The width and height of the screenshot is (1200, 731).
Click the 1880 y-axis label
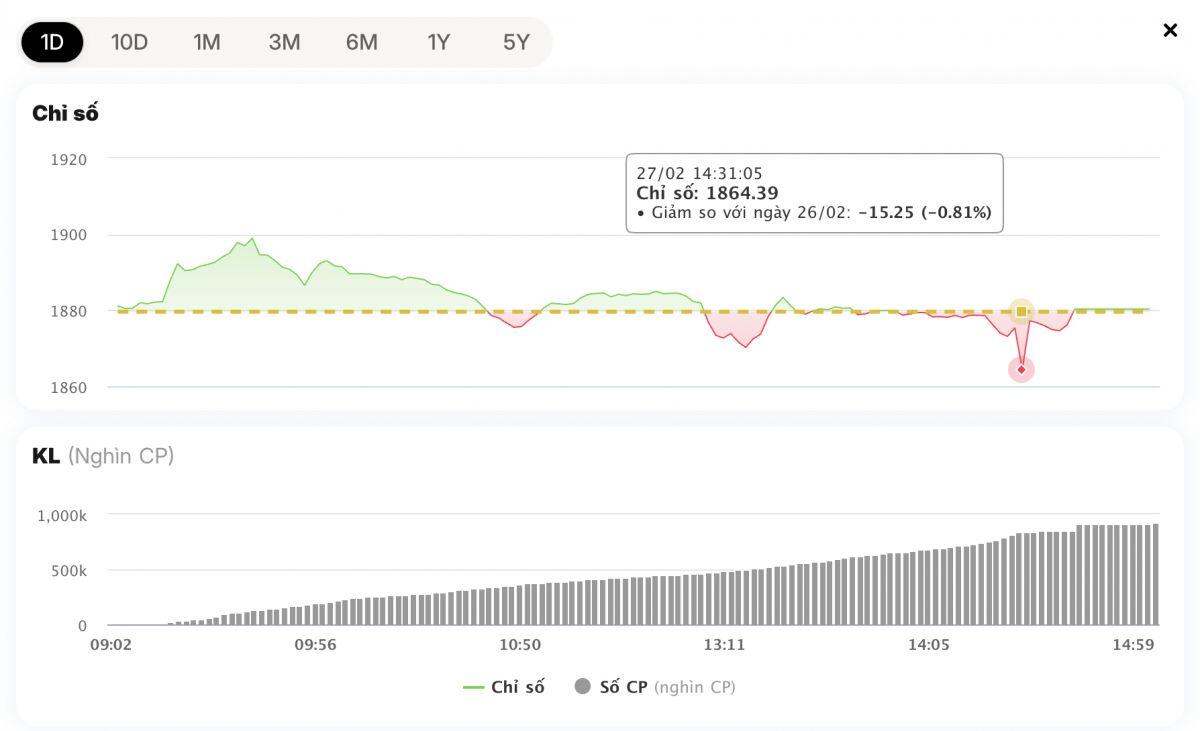point(69,311)
